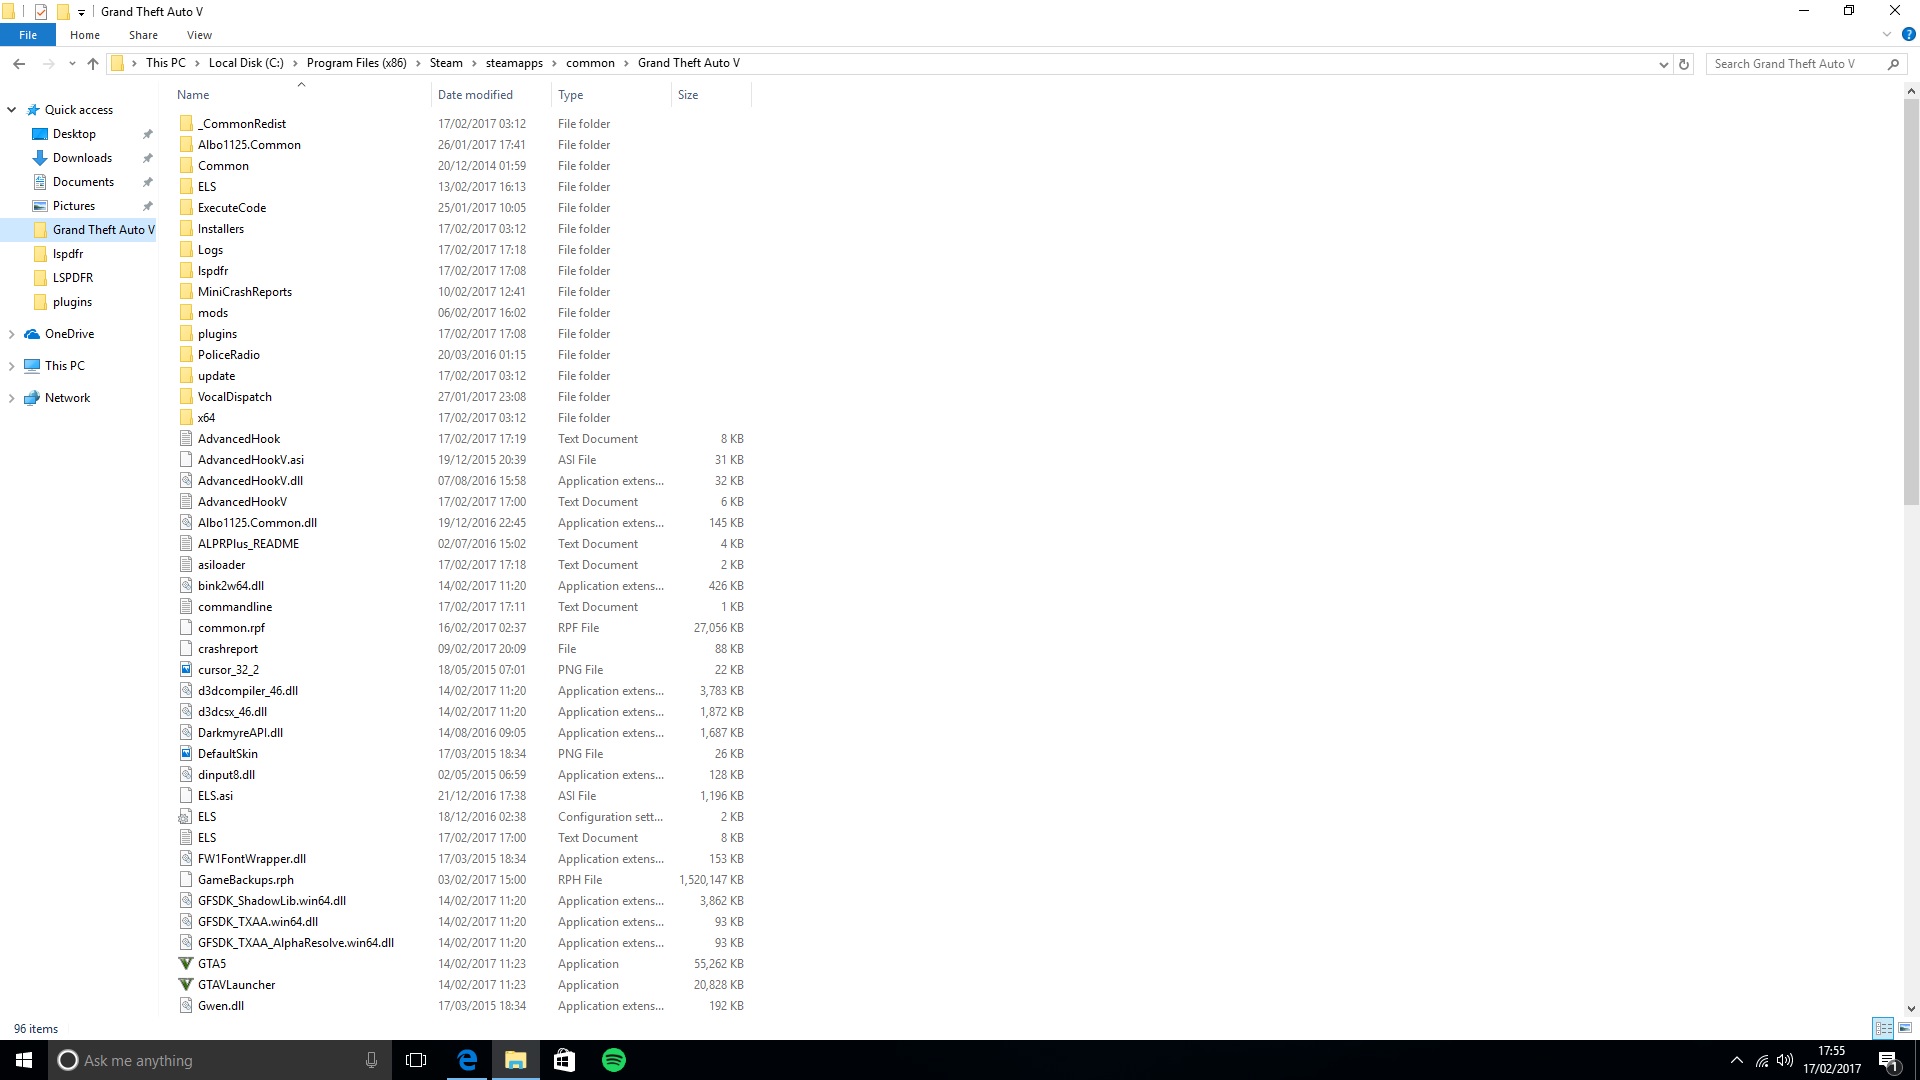This screenshot has width=1920, height=1080.
Task: Click the refresh icon in the address bar
Action: pyautogui.click(x=1684, y=64)
